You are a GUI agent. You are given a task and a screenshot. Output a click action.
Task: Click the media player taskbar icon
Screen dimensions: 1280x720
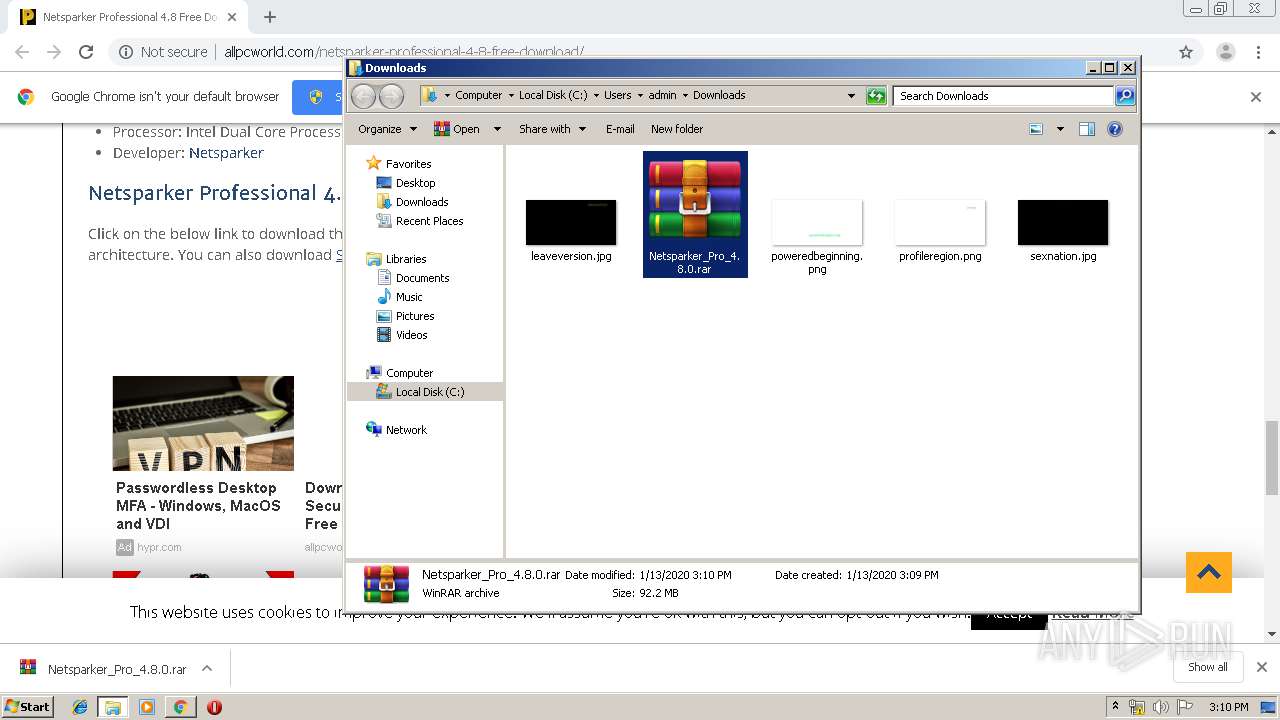click(x=147, y=707)
